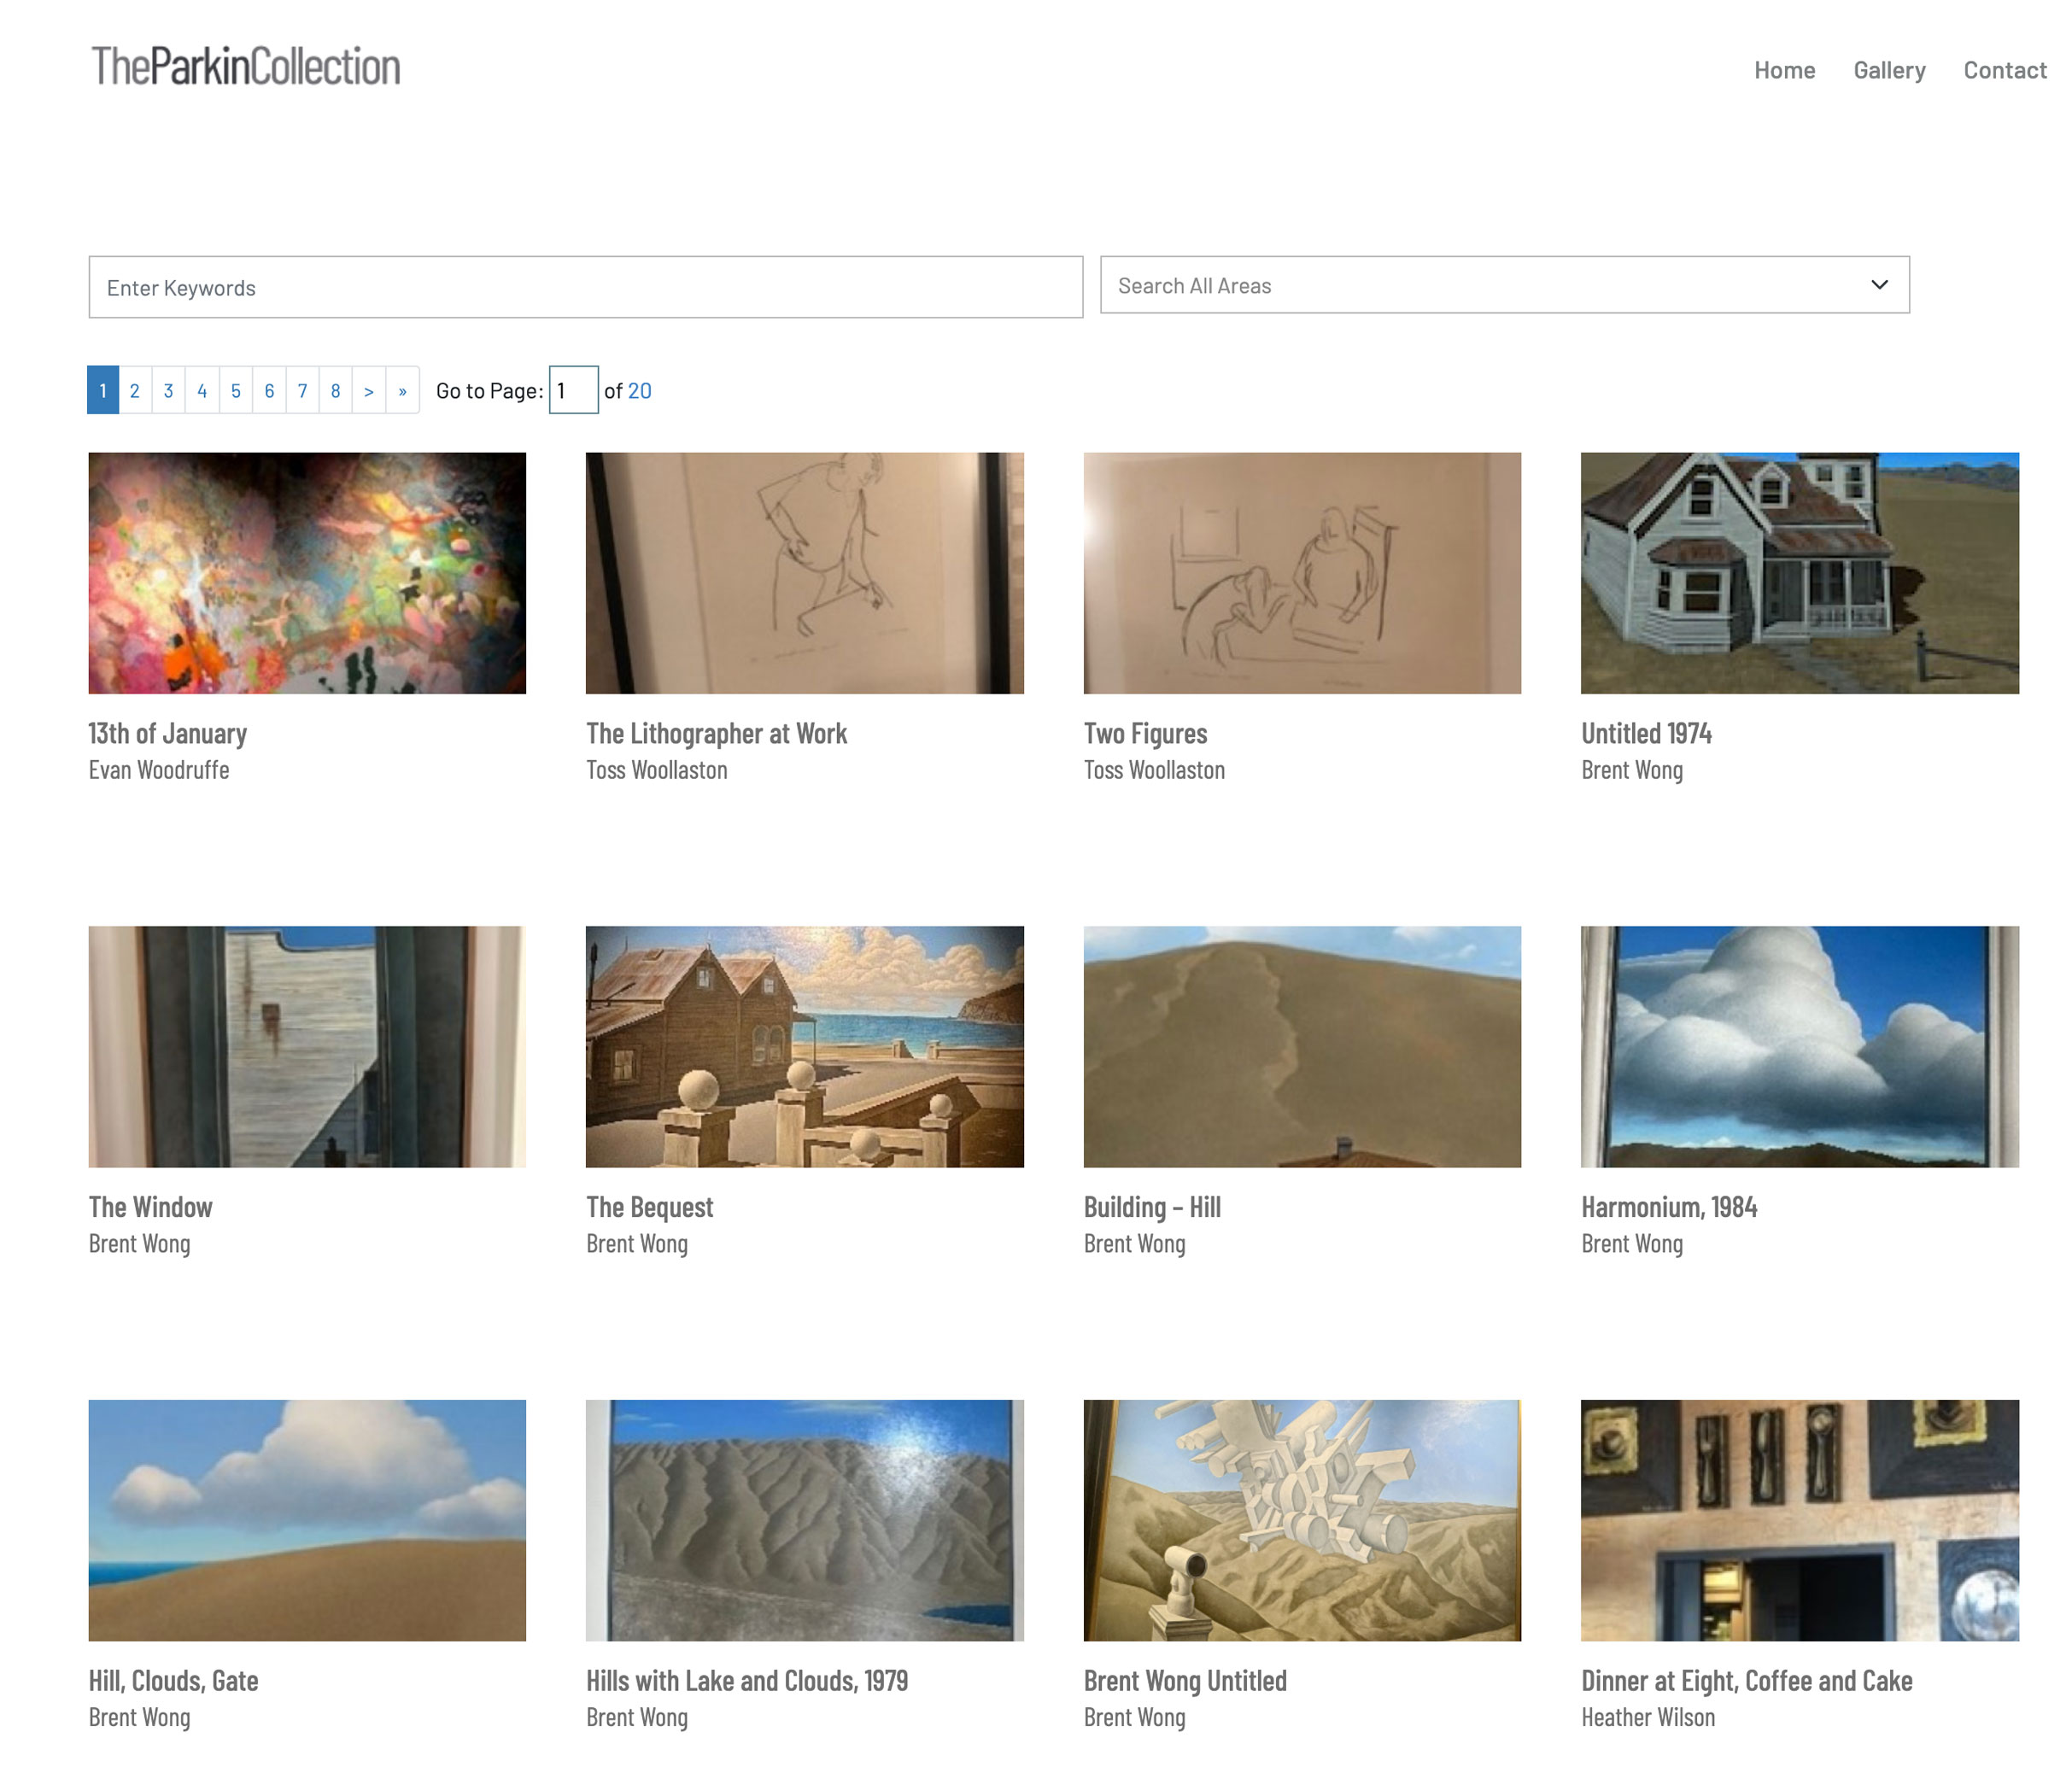Click Brent Wong under Harmonium, 1984
Screen dimensions: 2072x1773
[x=1631, y=1244]
